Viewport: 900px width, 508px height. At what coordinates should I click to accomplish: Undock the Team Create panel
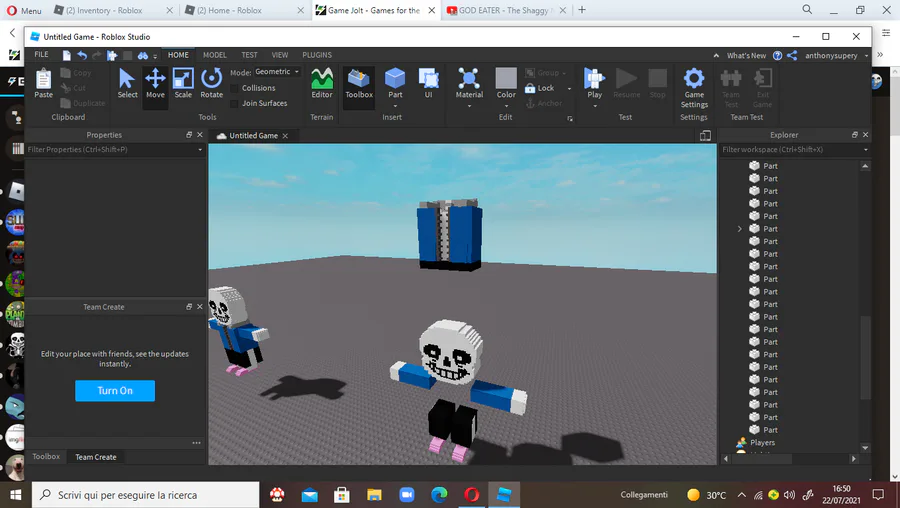[189, 307]
